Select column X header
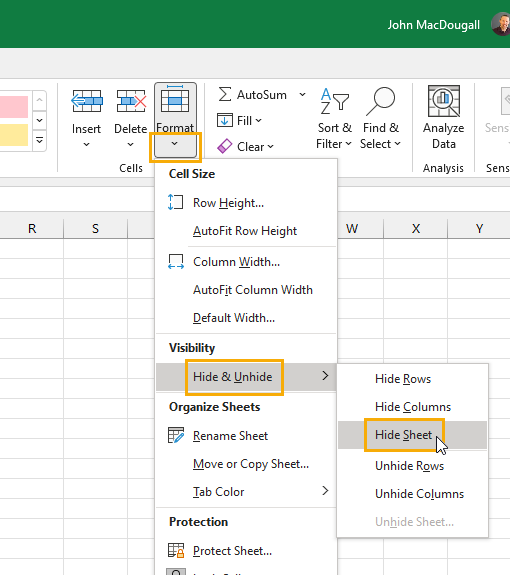 [x=415, y=229]
